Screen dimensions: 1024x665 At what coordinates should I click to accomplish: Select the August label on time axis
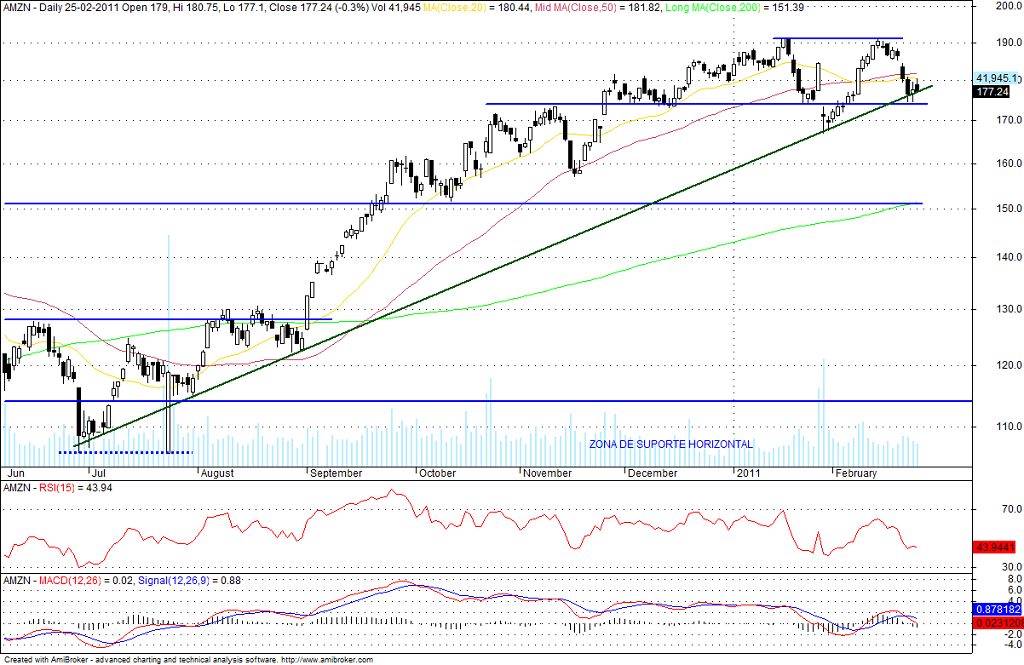pos(217,474)
